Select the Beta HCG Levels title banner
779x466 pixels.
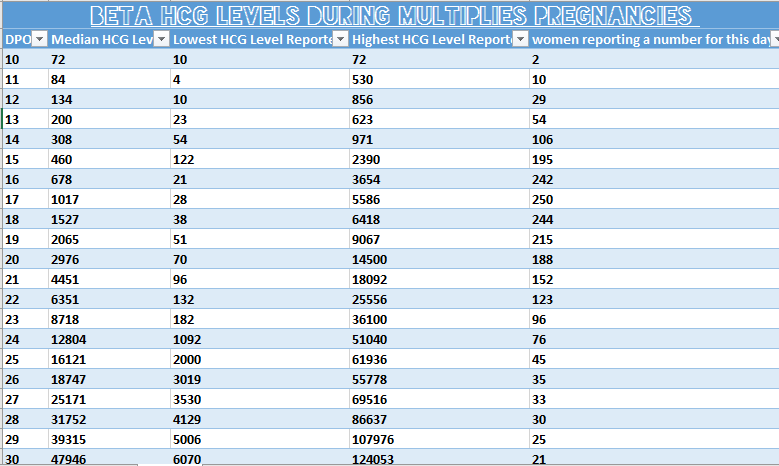389,15
